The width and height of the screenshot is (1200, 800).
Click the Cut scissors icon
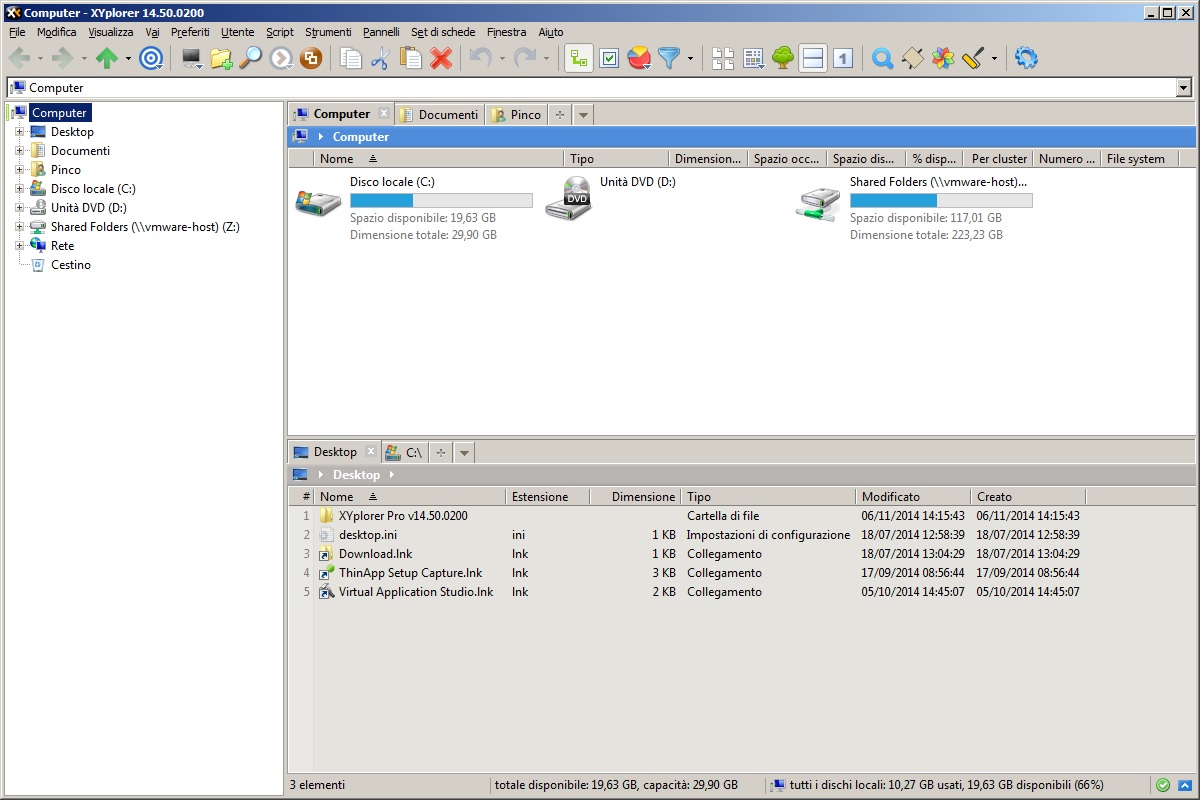(x=380, y=58)
